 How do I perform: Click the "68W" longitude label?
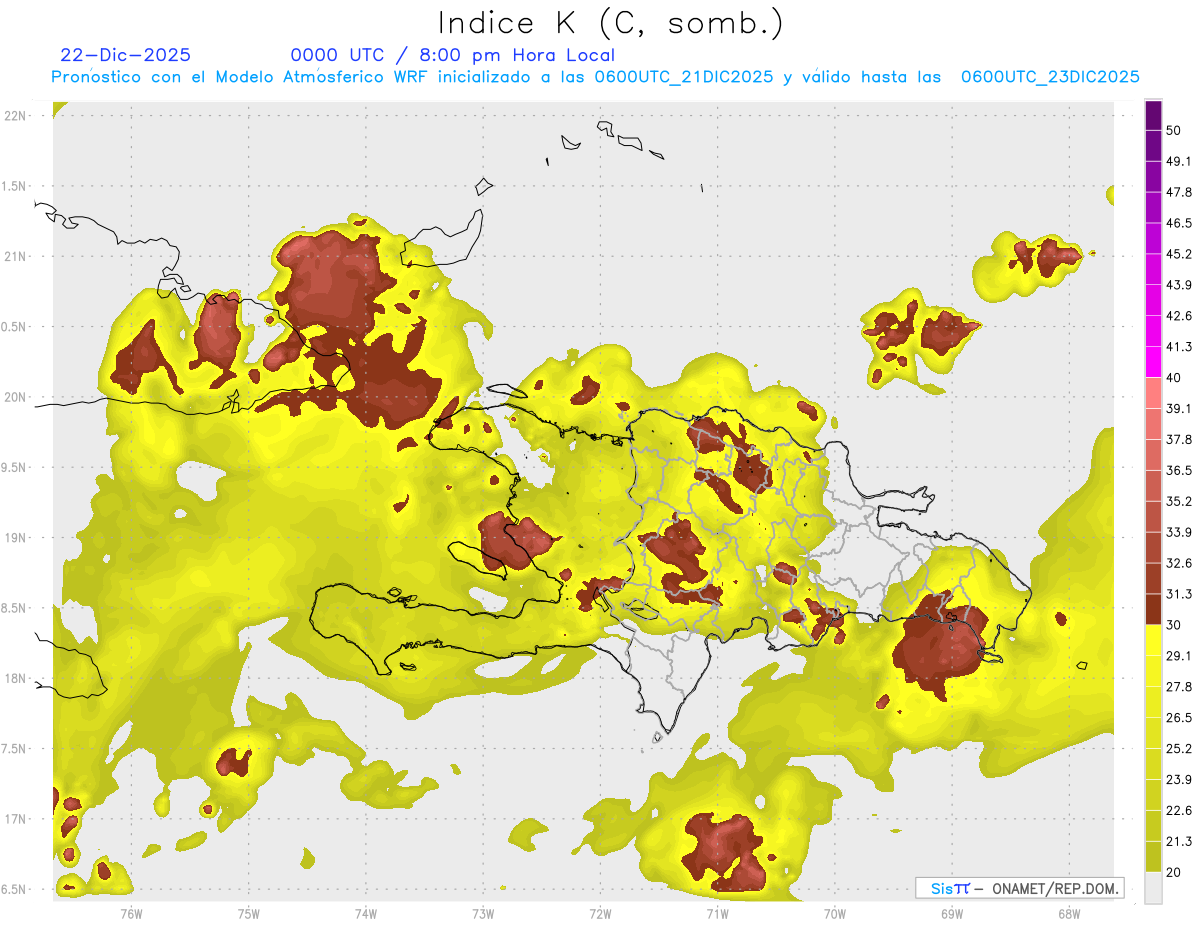(1069, 913)
